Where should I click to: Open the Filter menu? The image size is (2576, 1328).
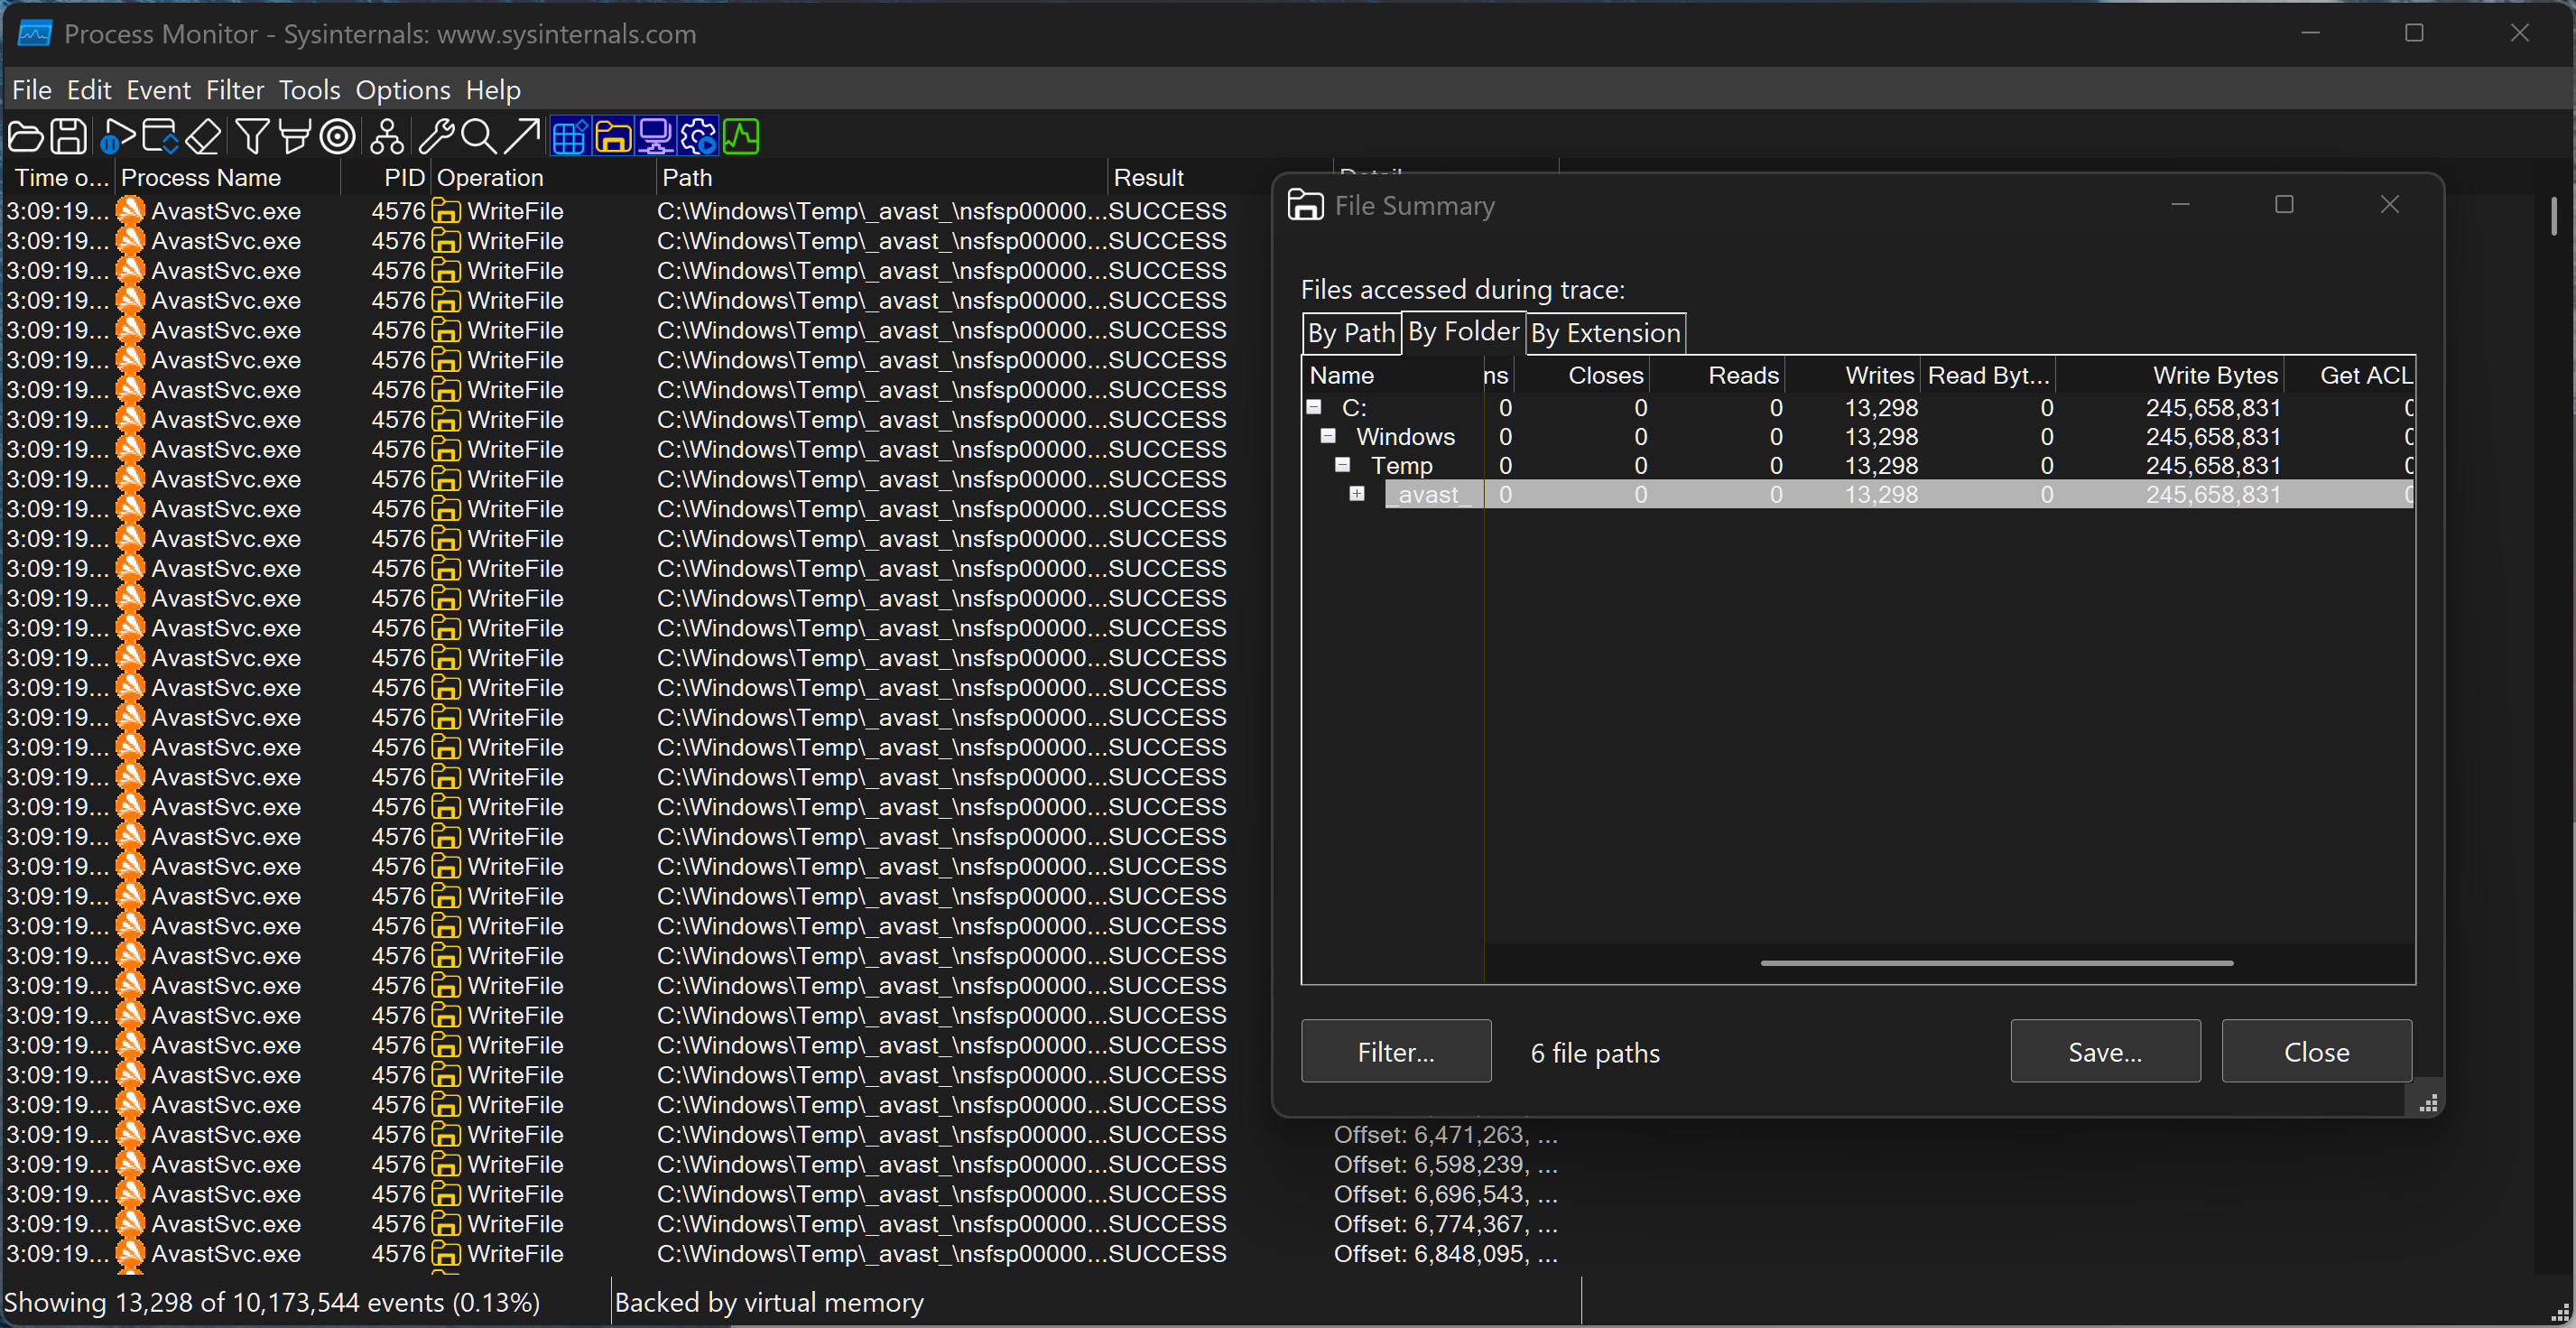(x=235, y=90)
